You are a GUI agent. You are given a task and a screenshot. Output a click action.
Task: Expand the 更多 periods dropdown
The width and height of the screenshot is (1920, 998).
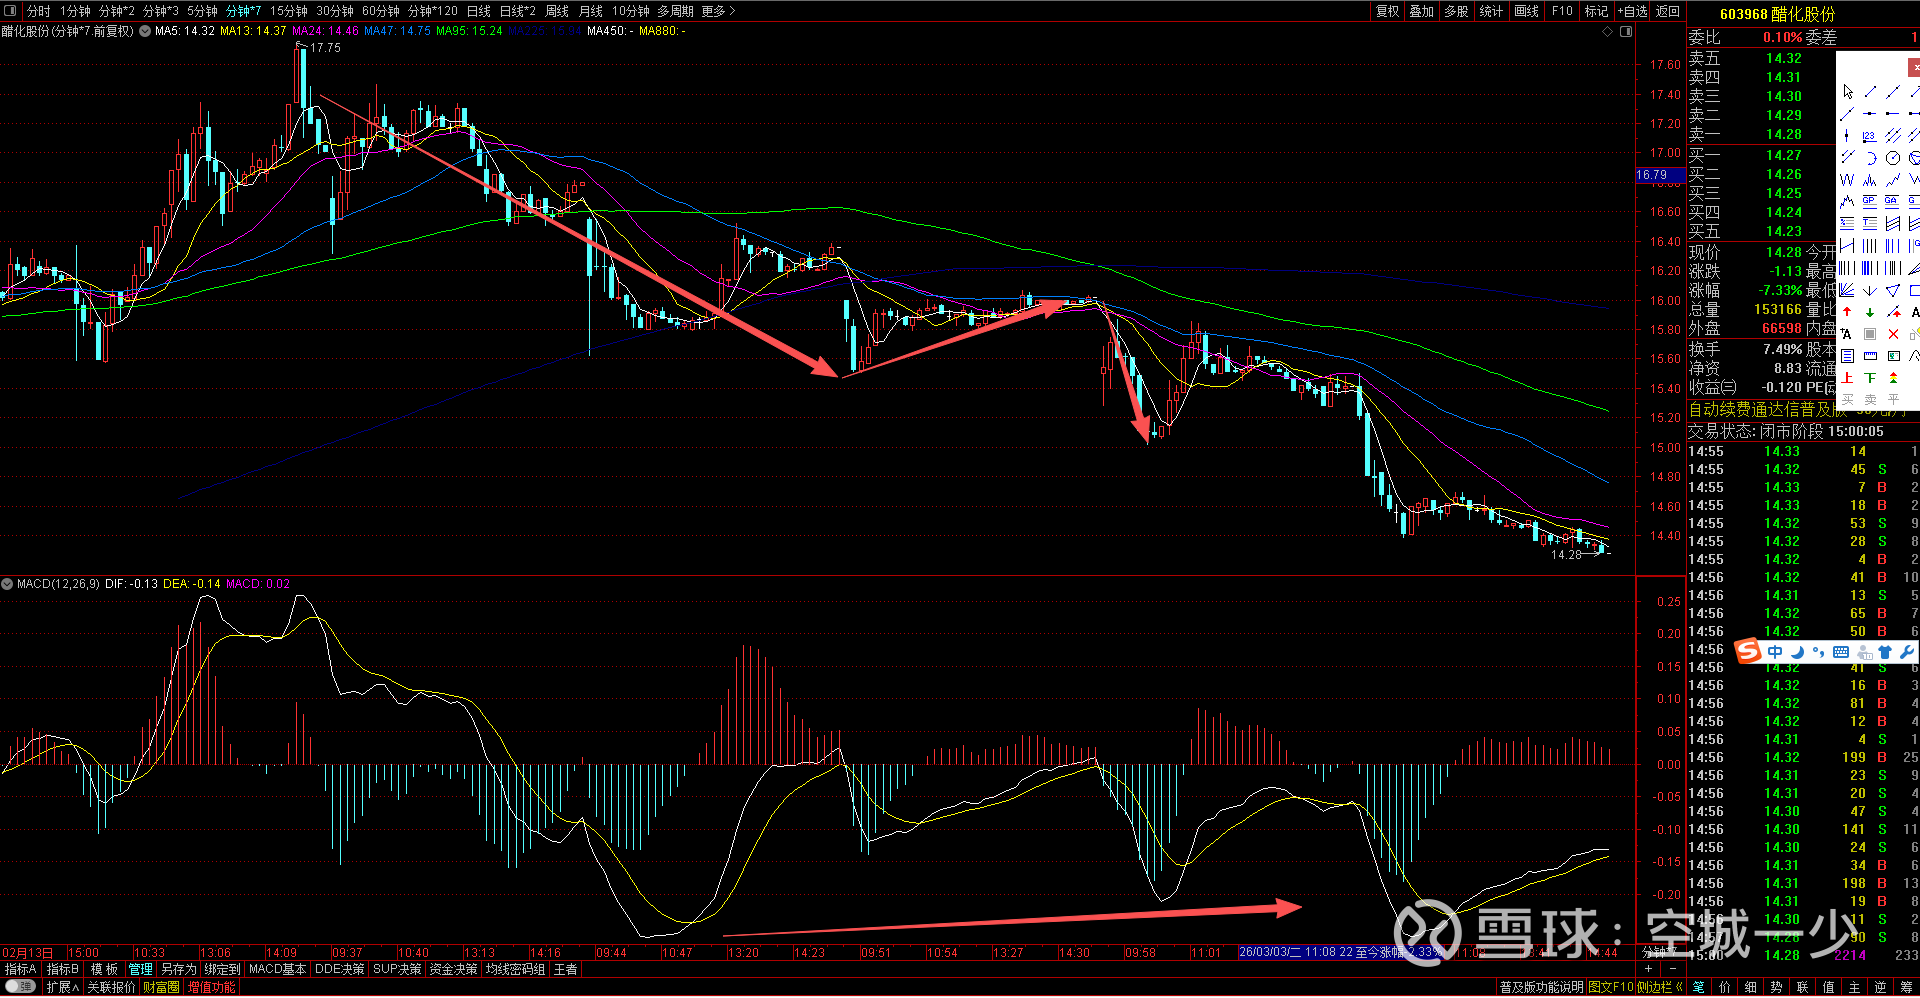pyautogui.click(x=718, y=11)
